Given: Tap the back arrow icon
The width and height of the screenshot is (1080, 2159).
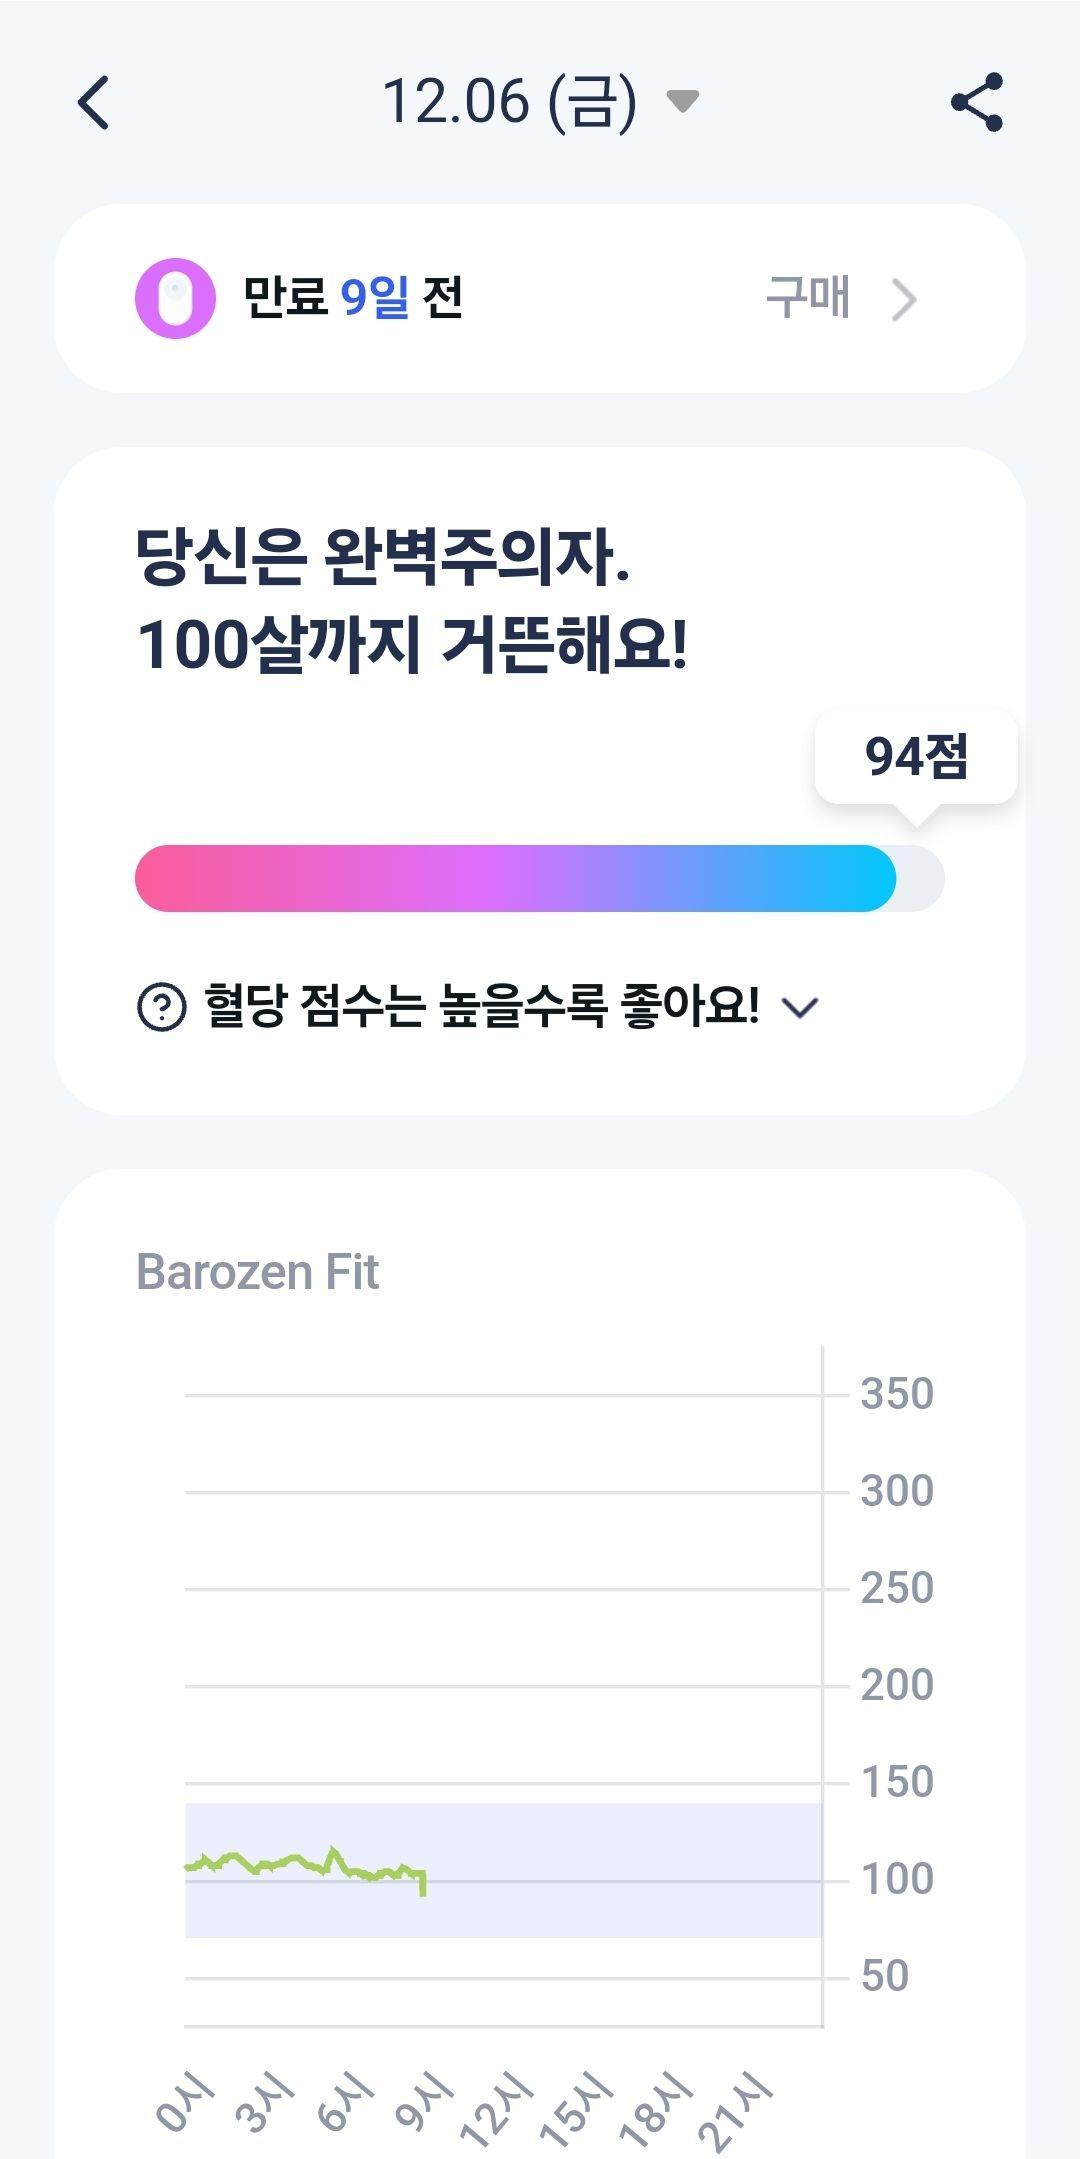Looking at the screenshot, I should 93,102.
